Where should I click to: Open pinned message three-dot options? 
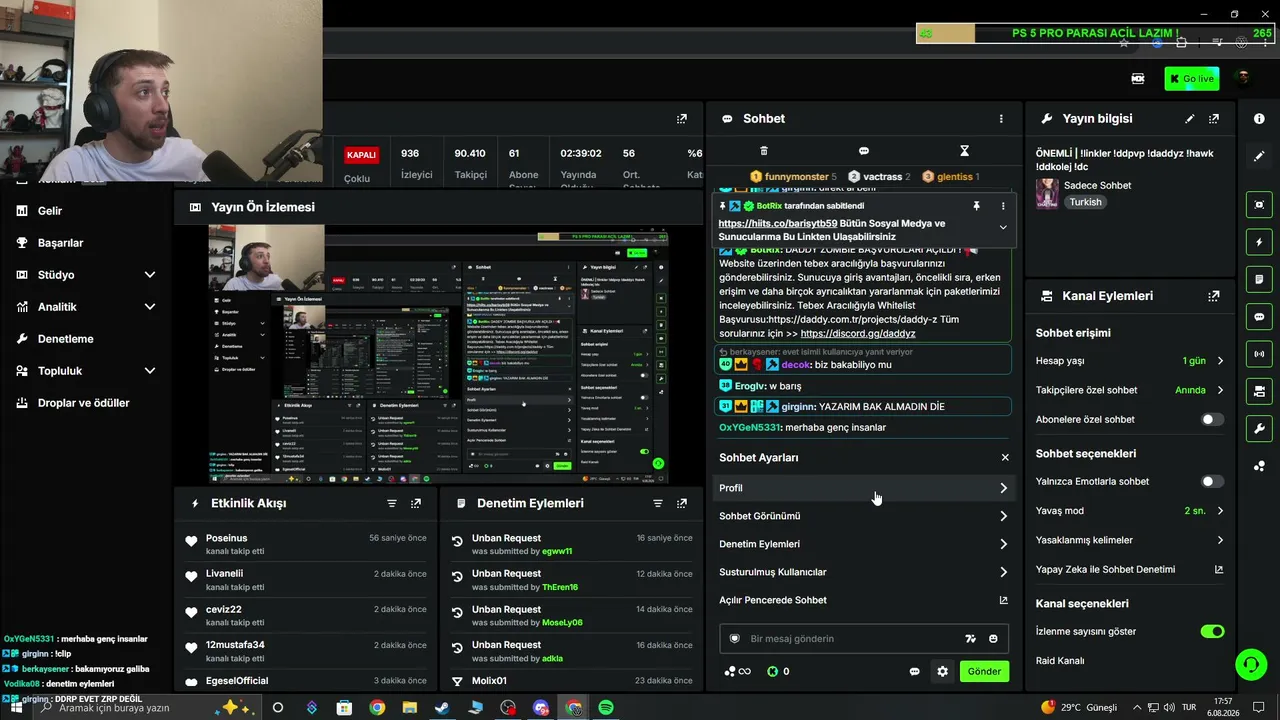pos(1003,206)
